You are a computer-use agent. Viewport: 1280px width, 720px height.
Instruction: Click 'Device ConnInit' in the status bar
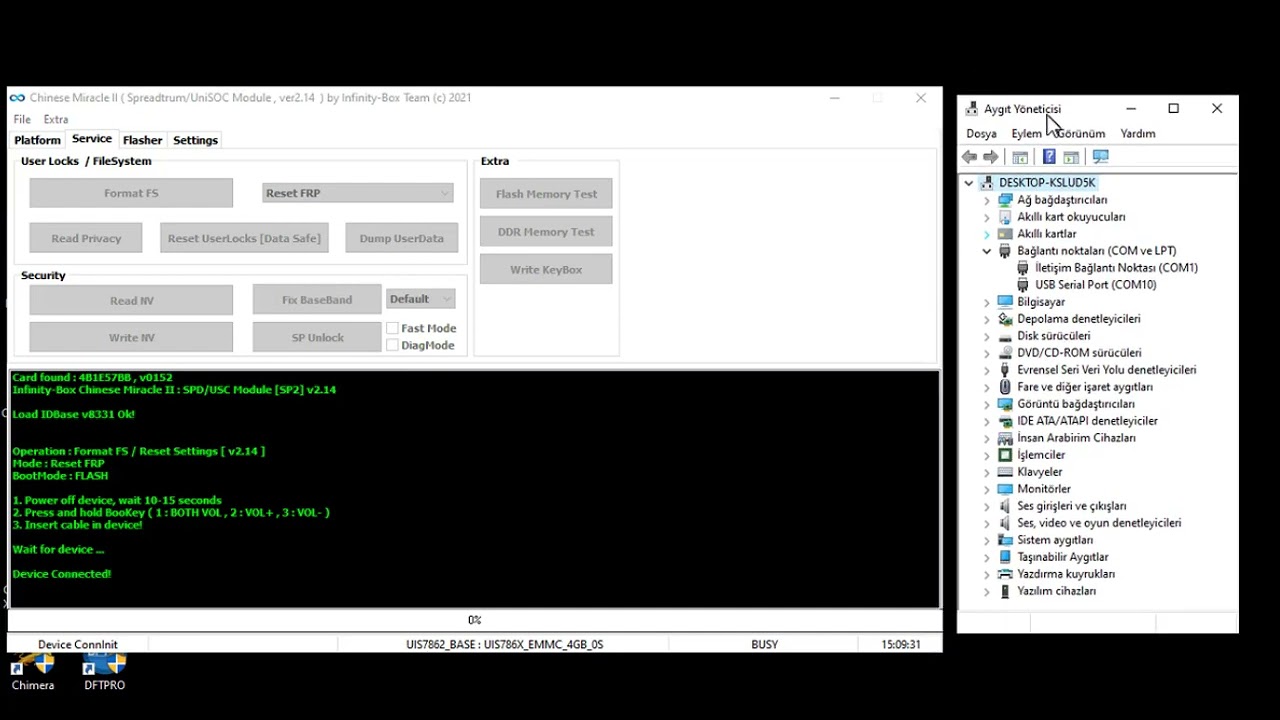coord(78,645)
